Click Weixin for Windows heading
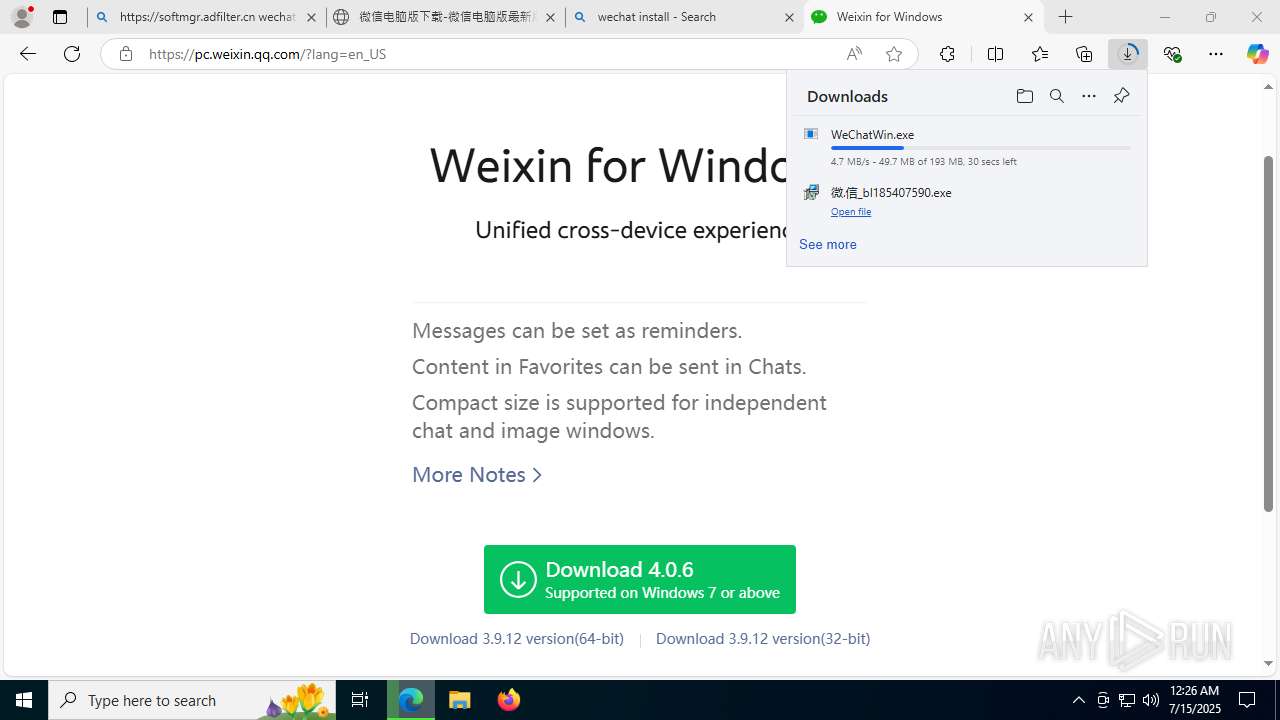Image resolution: width=1280 pixels, height=720 pixels. click(x=610, y=165)
